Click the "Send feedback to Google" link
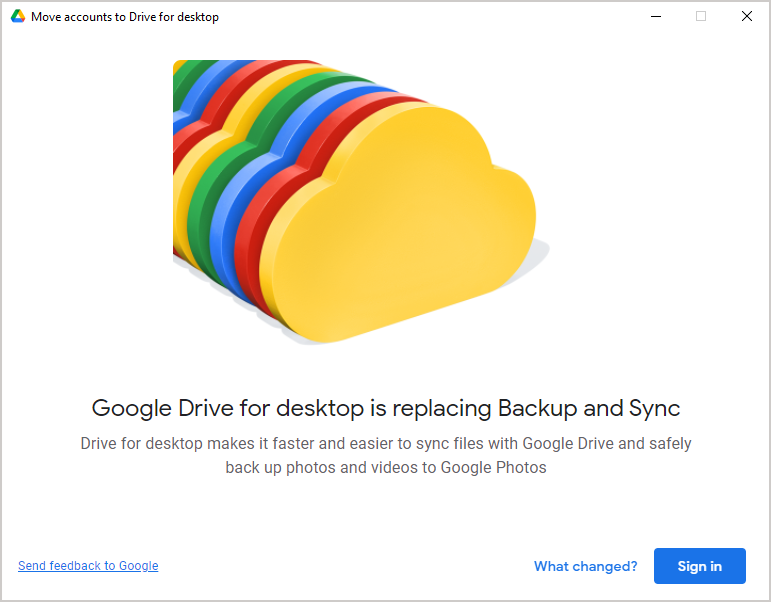Screen dimensions: 771x602 pyautogui.click(x=88, y=566)
